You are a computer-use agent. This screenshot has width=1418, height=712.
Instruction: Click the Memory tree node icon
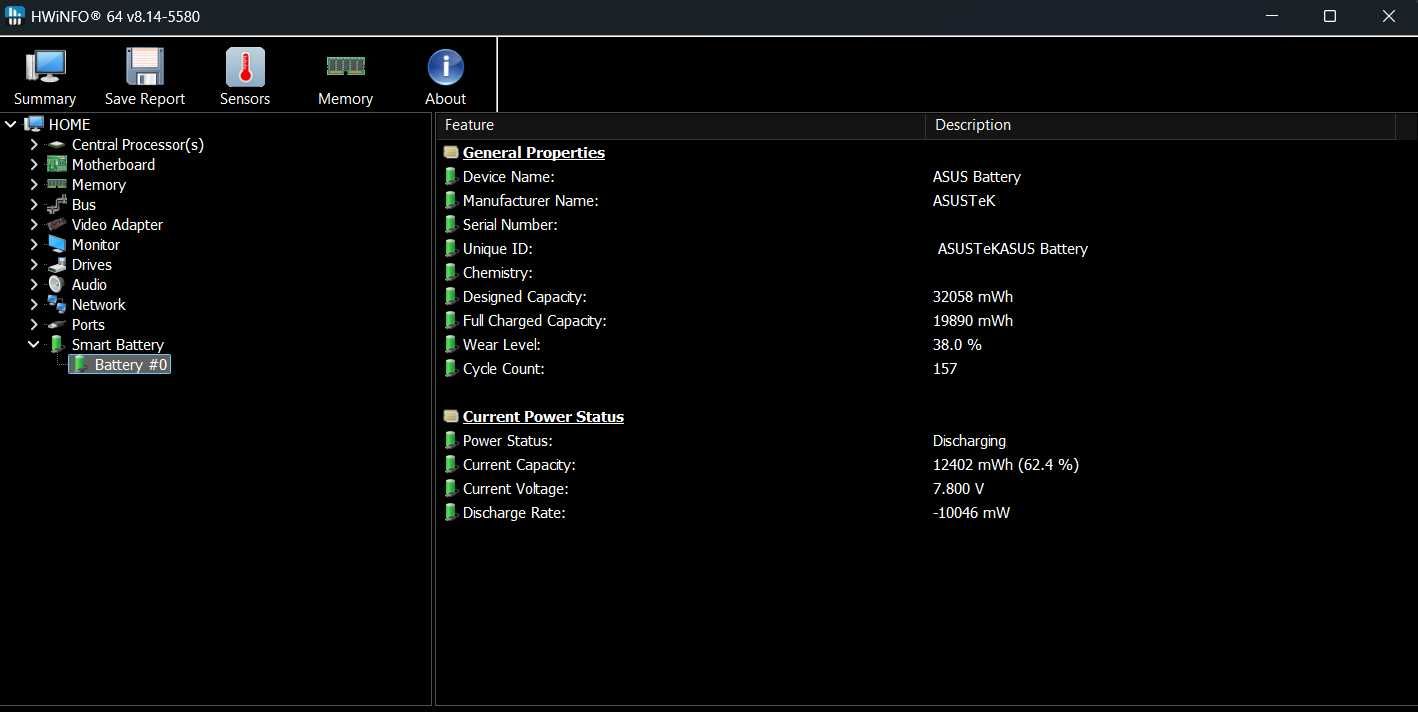coord(57,184)
